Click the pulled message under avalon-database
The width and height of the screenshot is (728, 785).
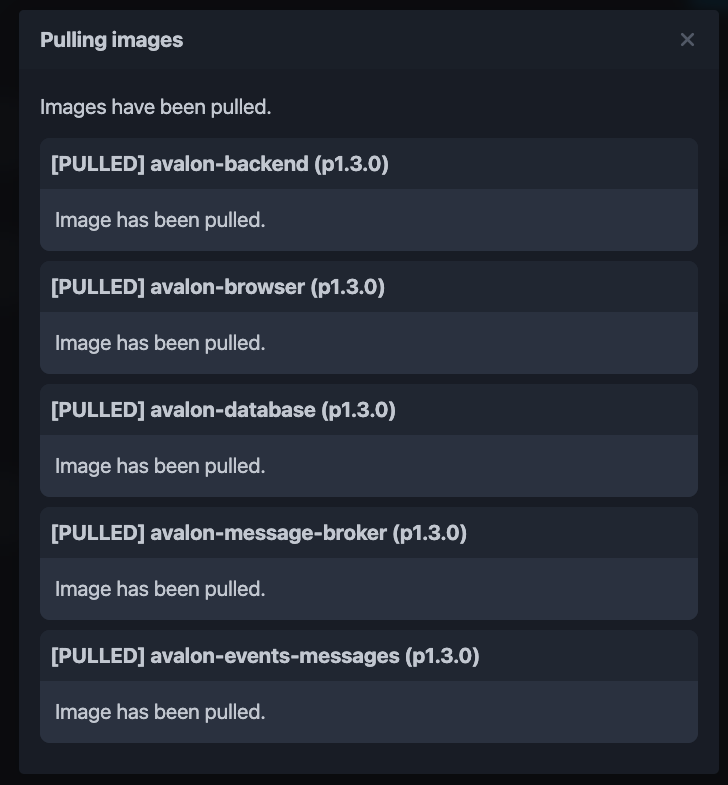[x=160, y=466]
